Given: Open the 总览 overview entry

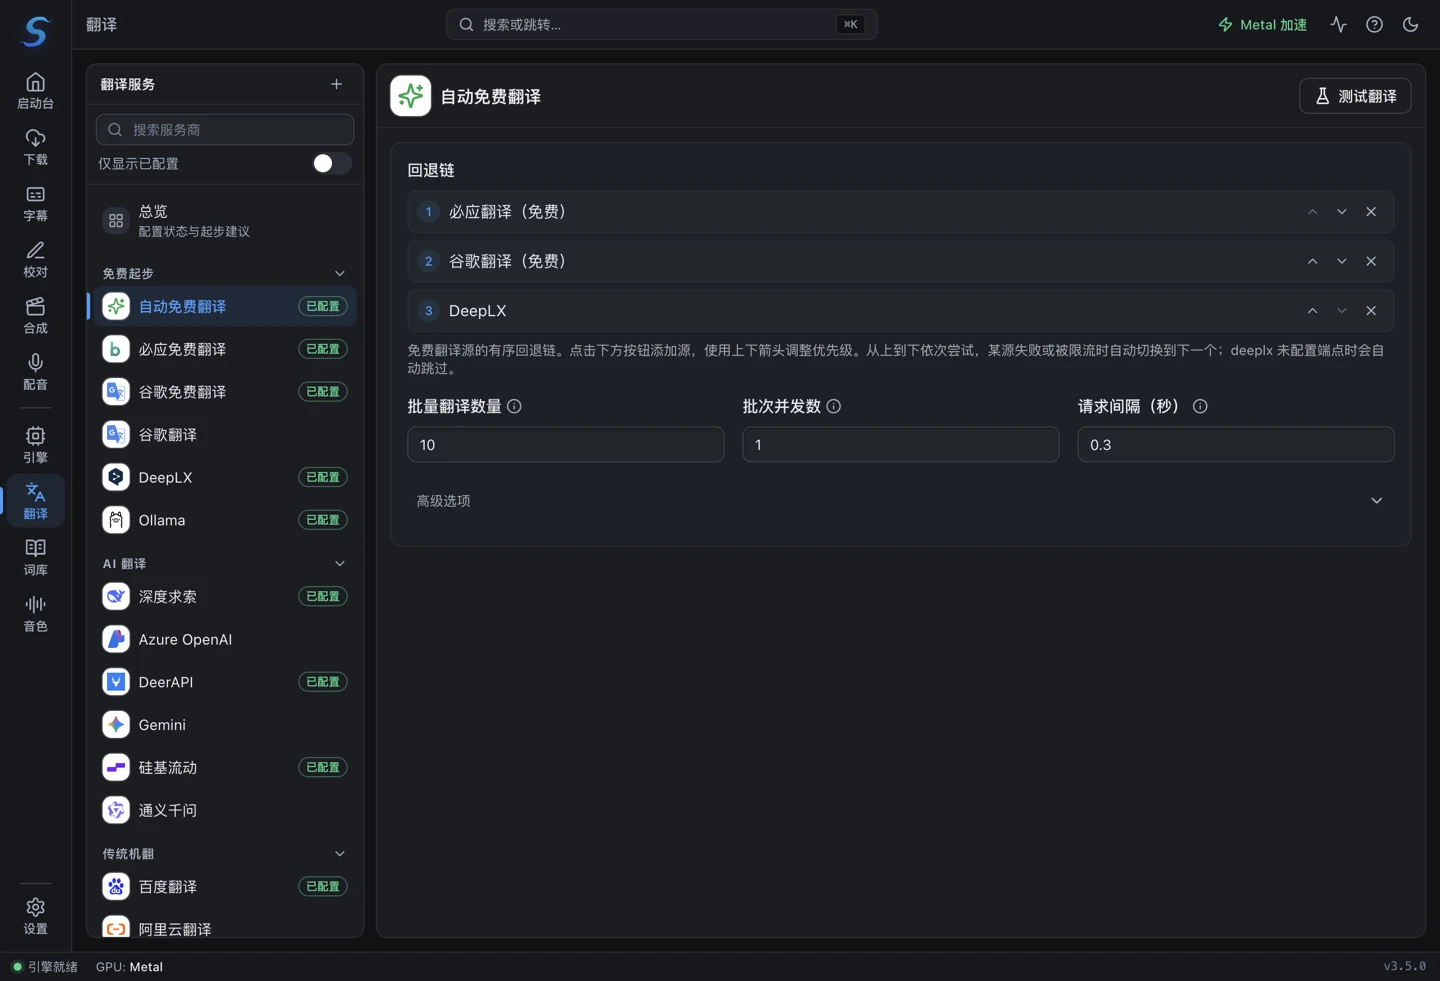Looking at the screenshot, I should (x=225, y=220).
